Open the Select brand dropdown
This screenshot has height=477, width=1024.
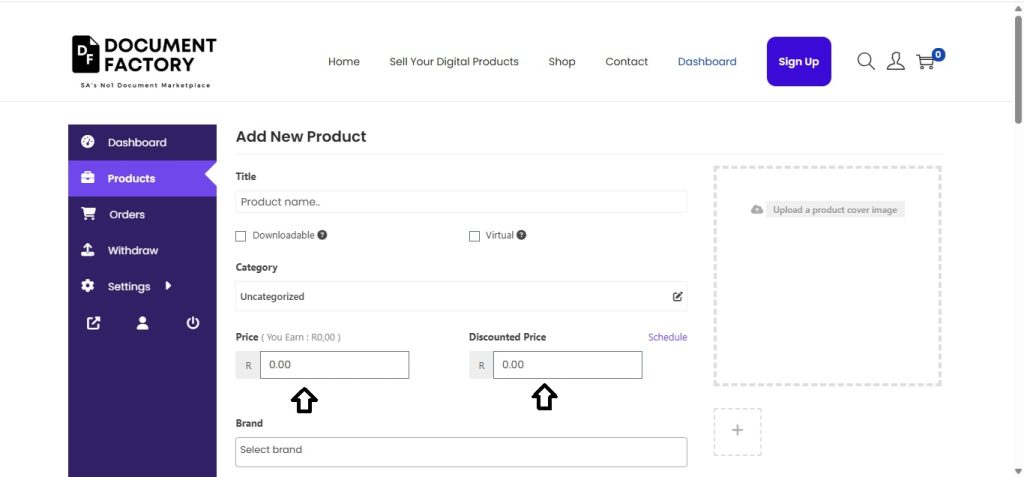(461, 451)
